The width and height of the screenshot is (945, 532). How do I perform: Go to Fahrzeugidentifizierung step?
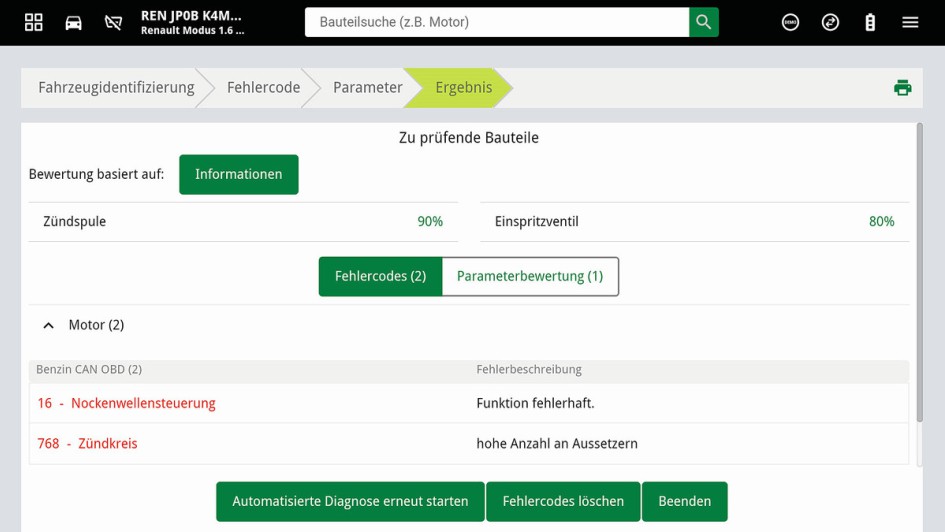coord(116,87)
